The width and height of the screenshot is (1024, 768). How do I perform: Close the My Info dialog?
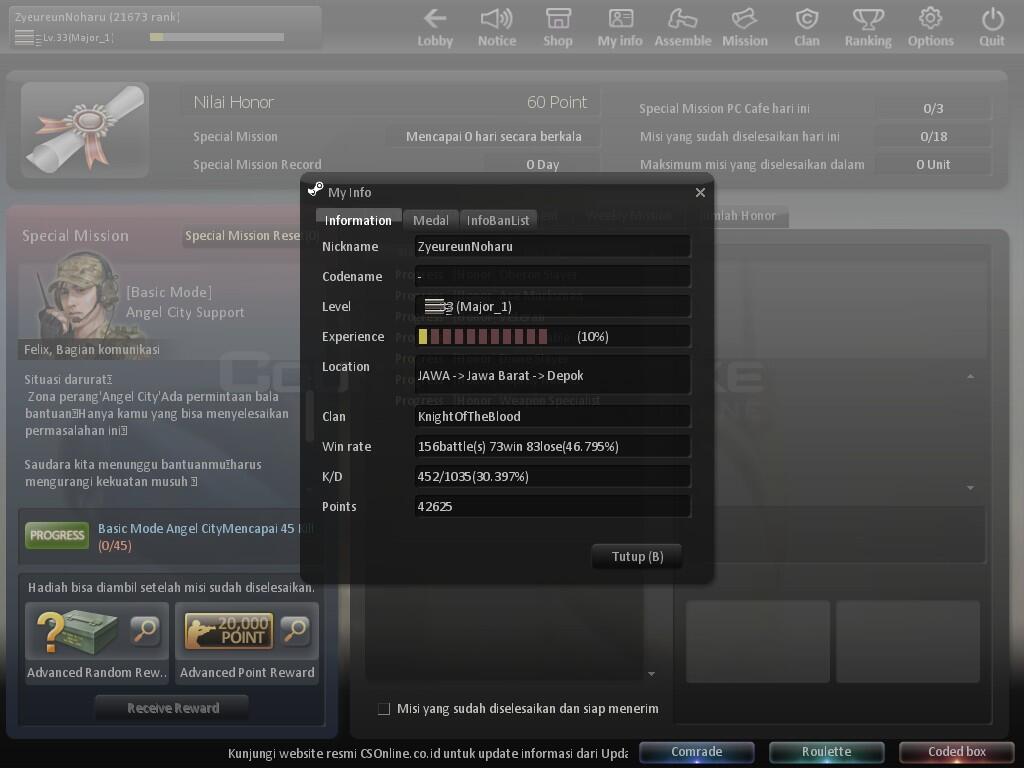click(x=700, y=192)
